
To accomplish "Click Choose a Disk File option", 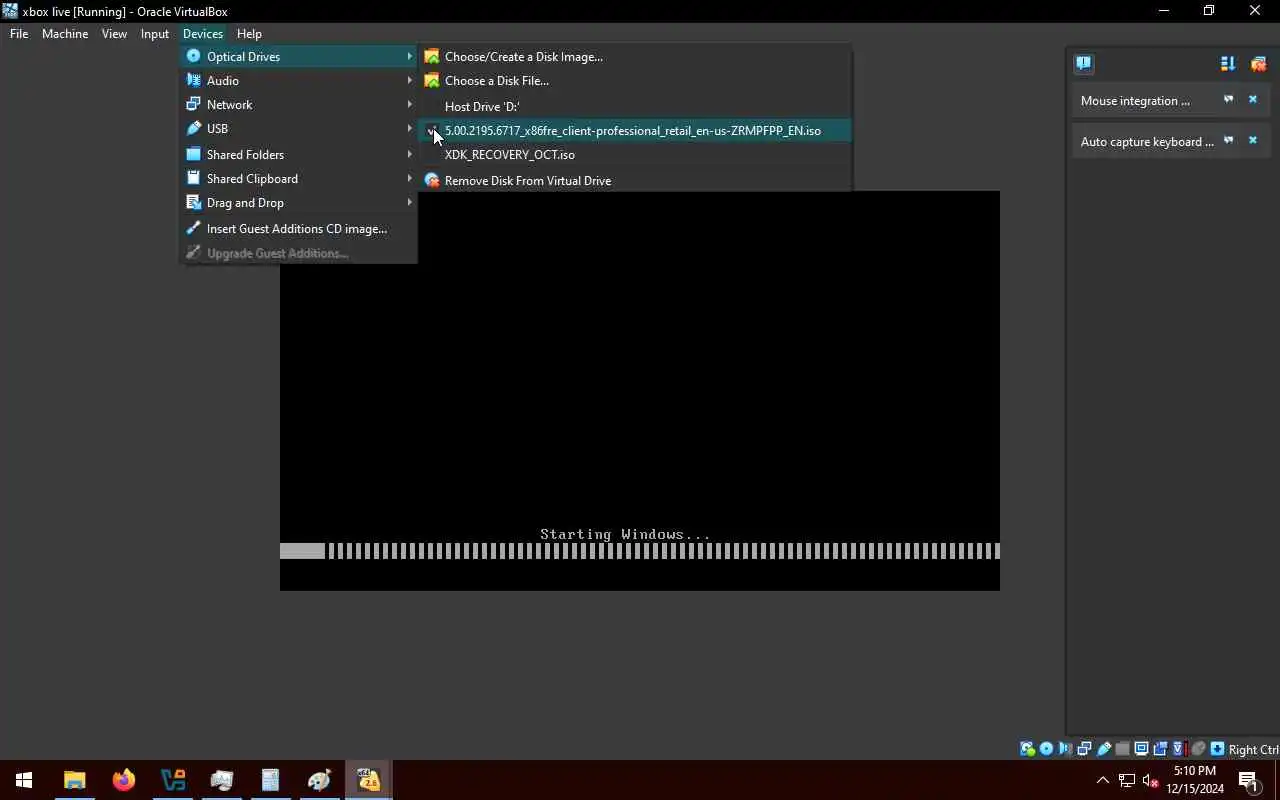I will point(635,80).
